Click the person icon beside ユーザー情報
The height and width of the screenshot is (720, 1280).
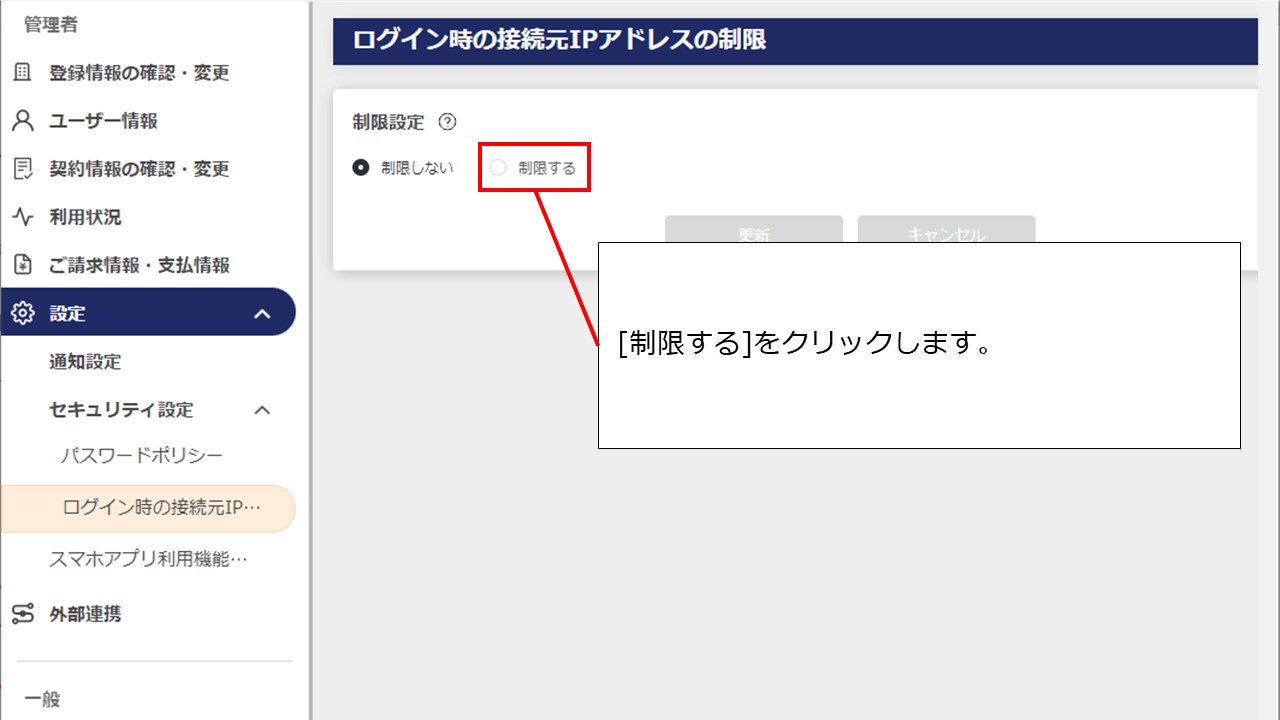click(22, 121)
